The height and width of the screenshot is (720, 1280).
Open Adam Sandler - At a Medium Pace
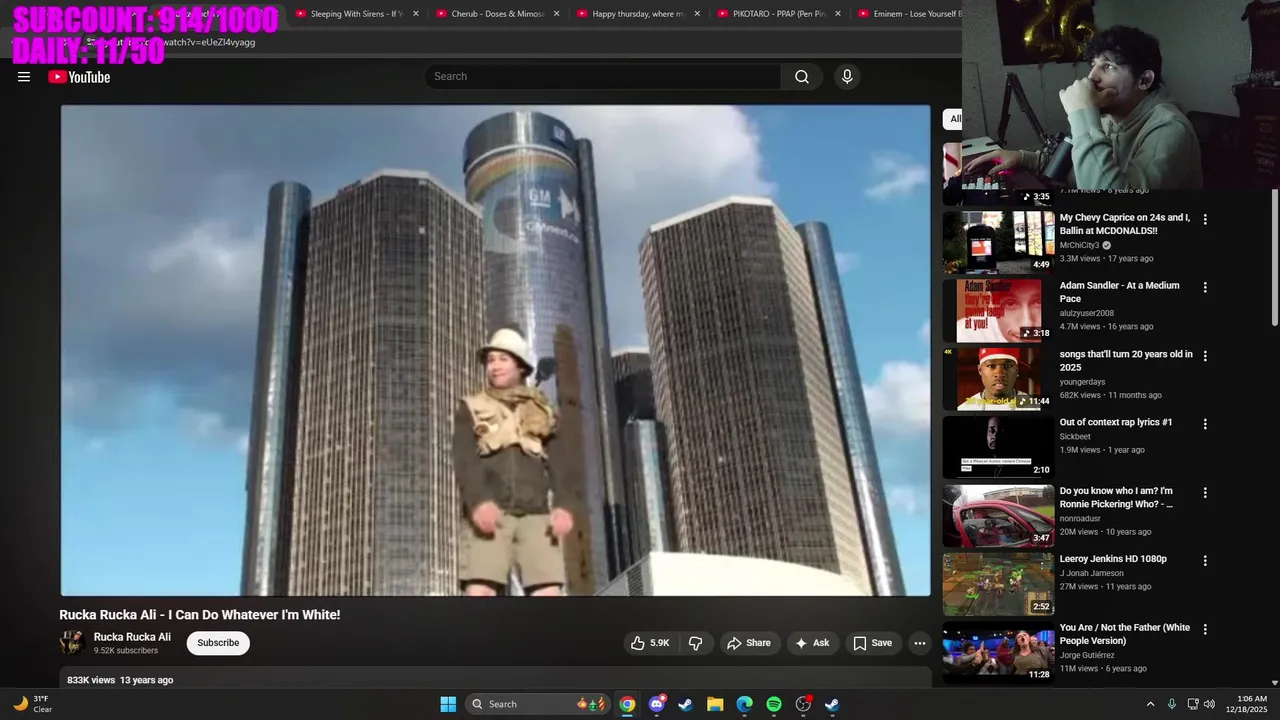[1120, 292]
